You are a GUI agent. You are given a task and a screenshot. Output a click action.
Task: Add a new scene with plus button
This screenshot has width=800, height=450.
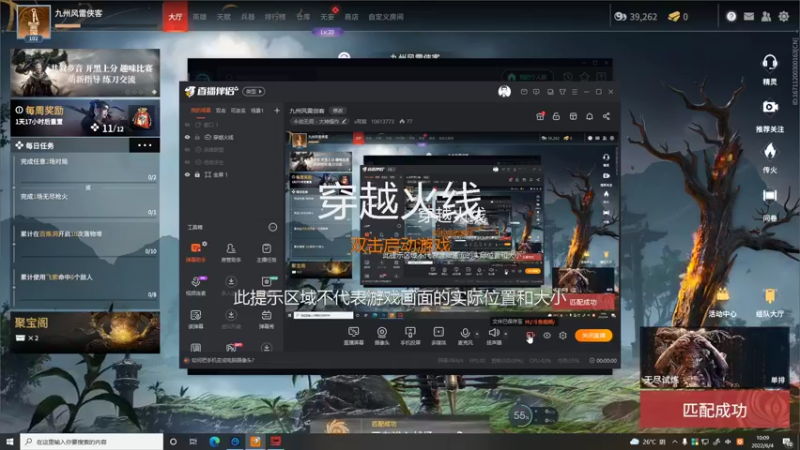(277, 110)
